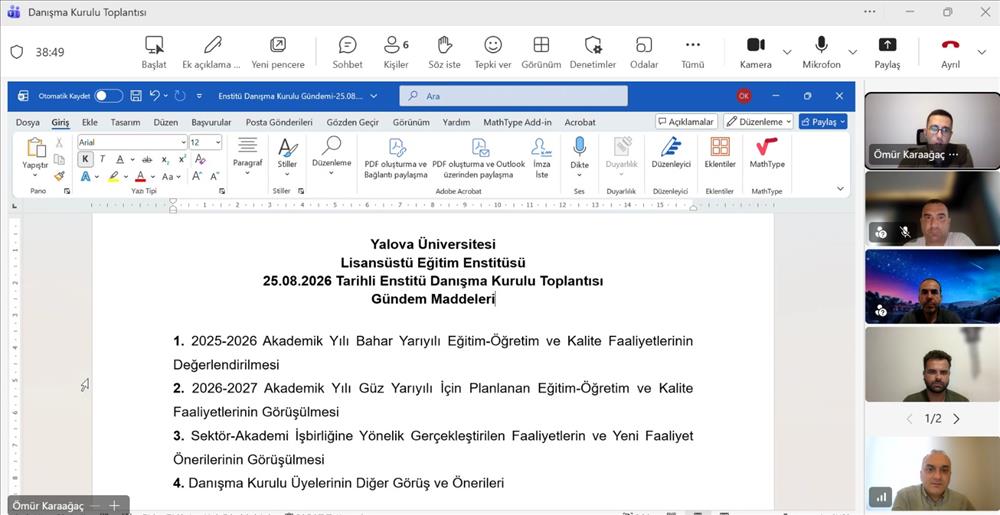Switch to the Gözden Geçir tab
This screenshot has height=515, width=1000.
click(x=353, y=122)
